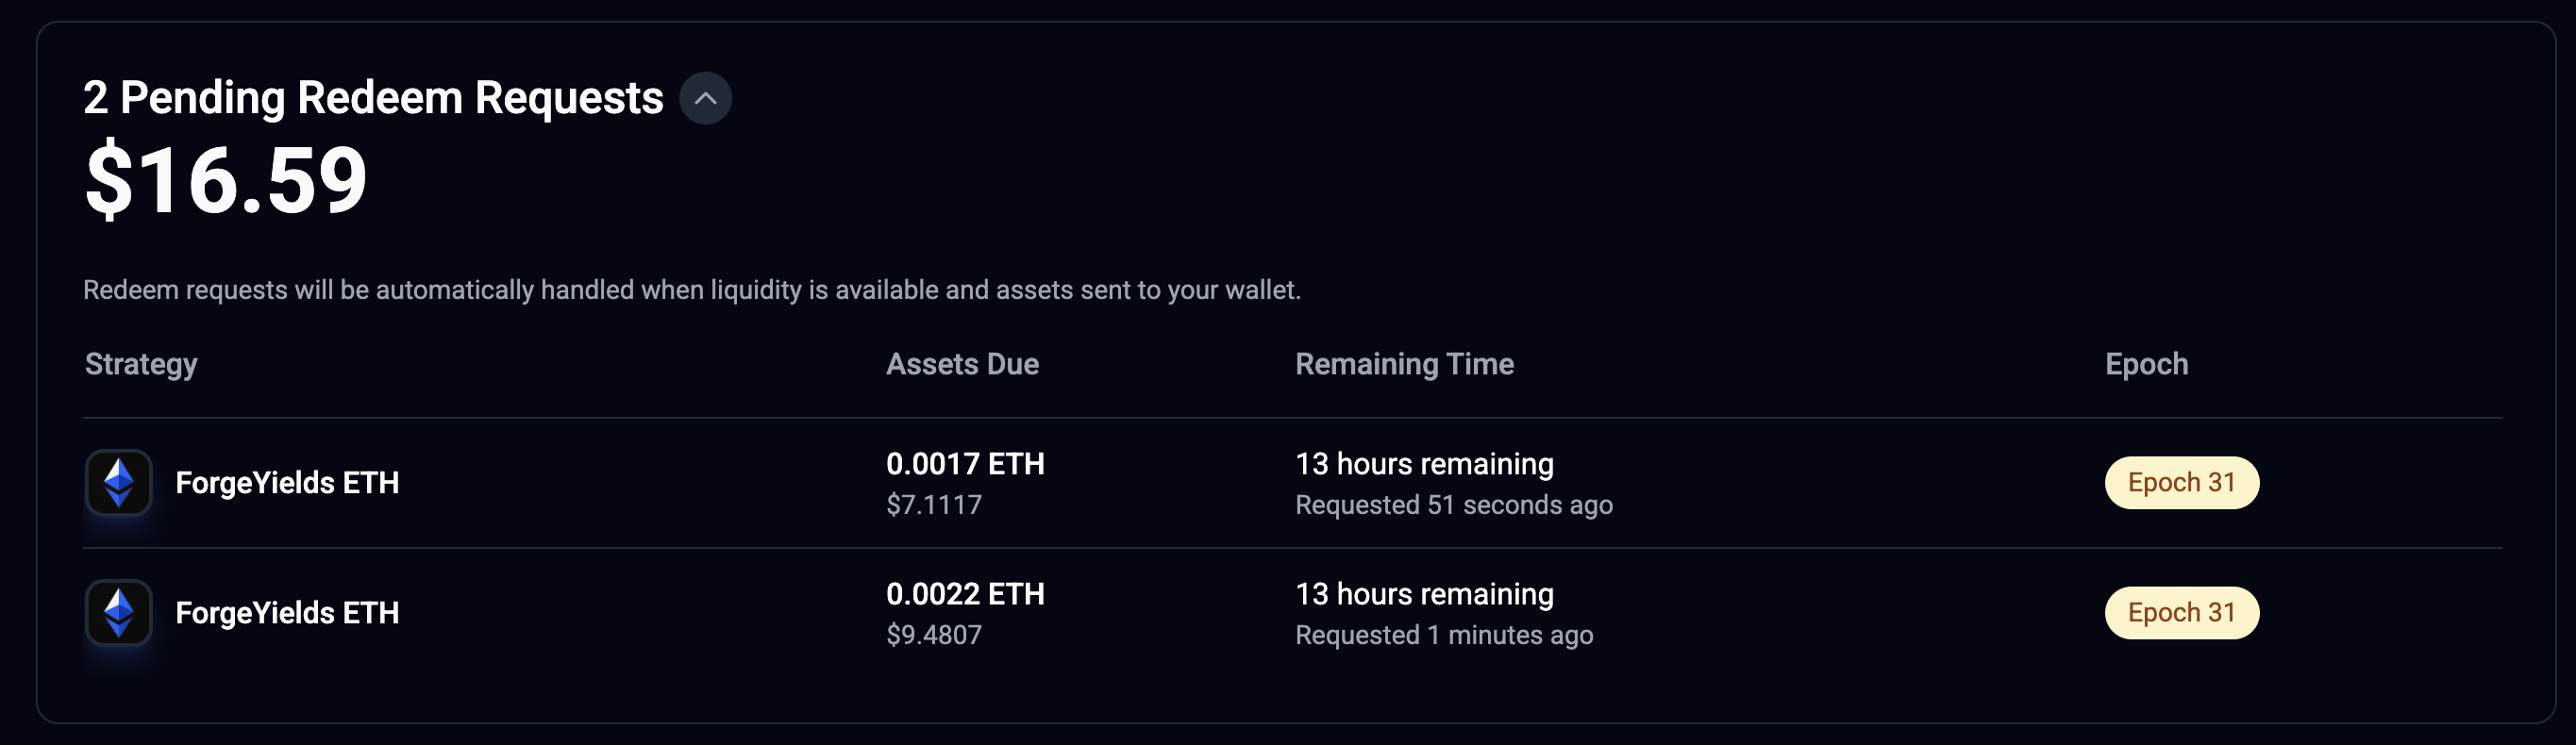Click the Ethereum icon in the second row
This screenshot has width=2576, height=745.
pyautogui.click(x=119, y=613)
